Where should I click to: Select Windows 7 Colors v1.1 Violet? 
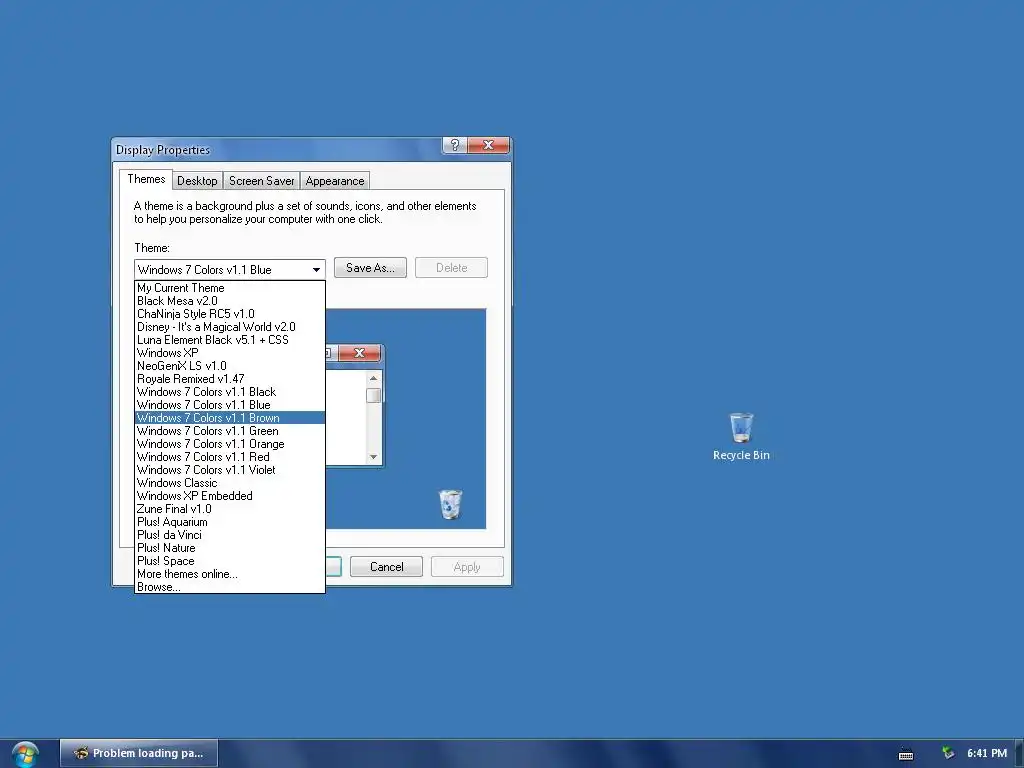230,470
